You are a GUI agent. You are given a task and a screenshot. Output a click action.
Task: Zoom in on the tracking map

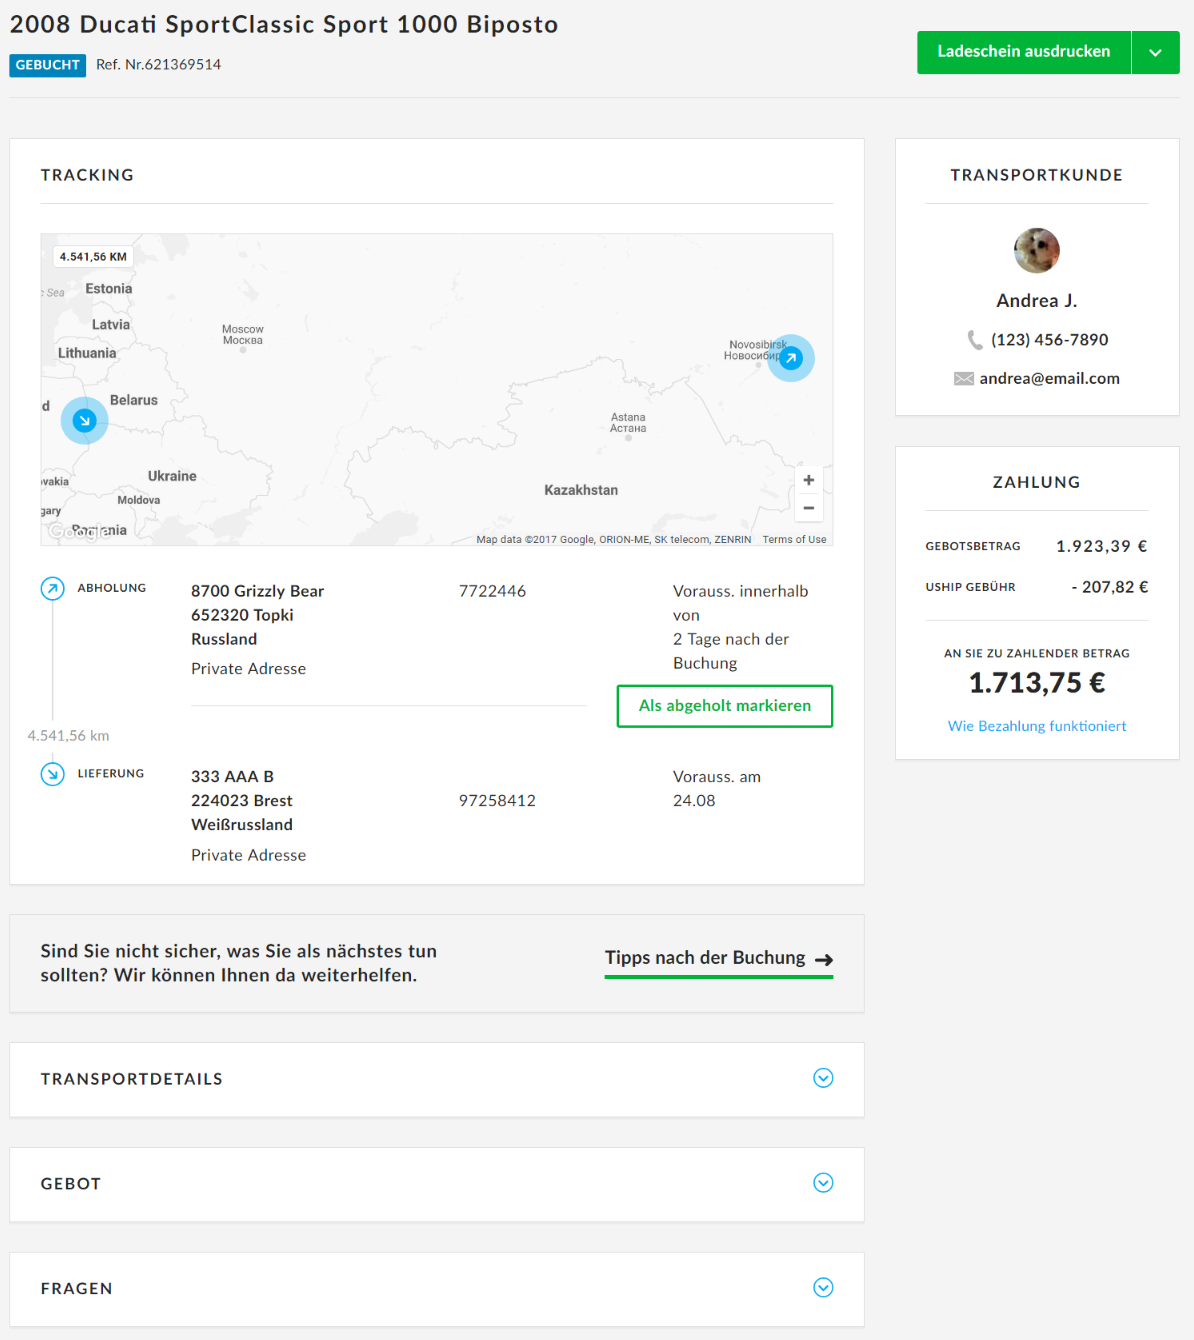(x=808, y=480)
